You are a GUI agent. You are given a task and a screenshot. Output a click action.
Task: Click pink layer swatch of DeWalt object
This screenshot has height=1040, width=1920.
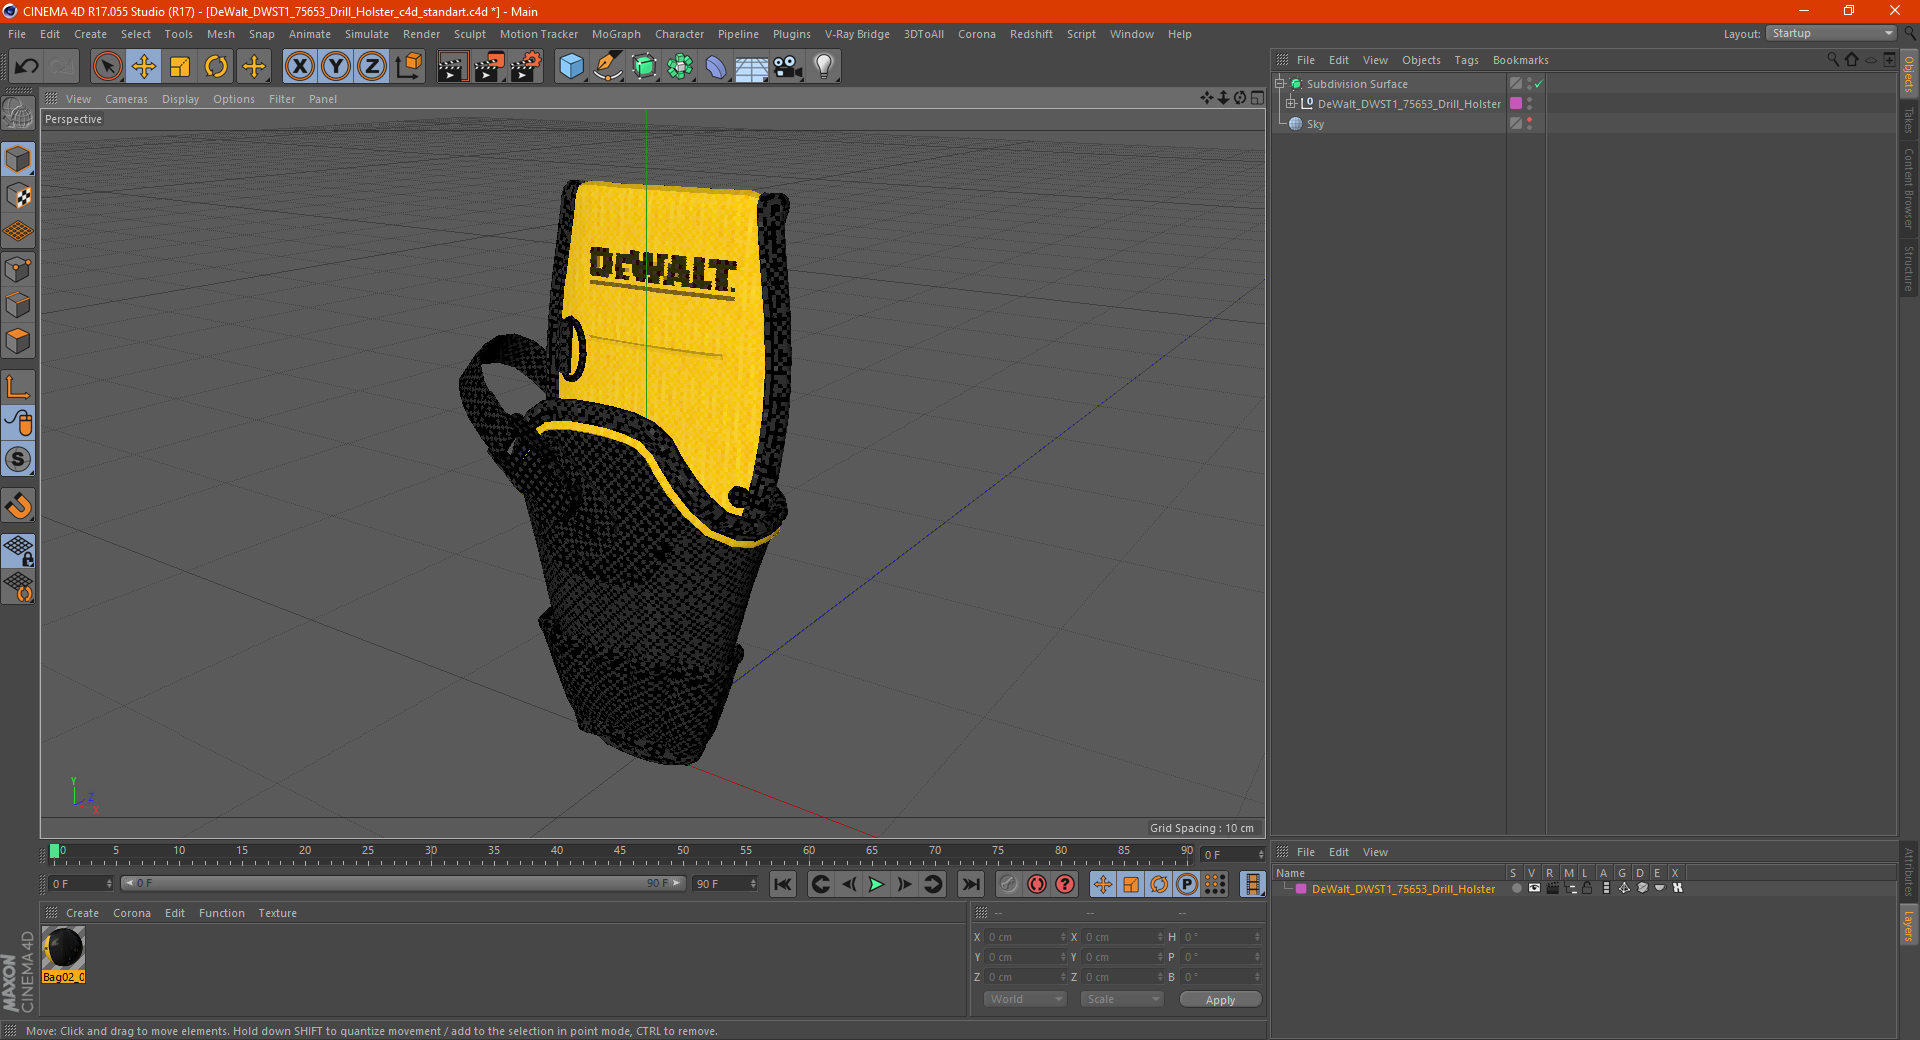(x=1516, y=104)
